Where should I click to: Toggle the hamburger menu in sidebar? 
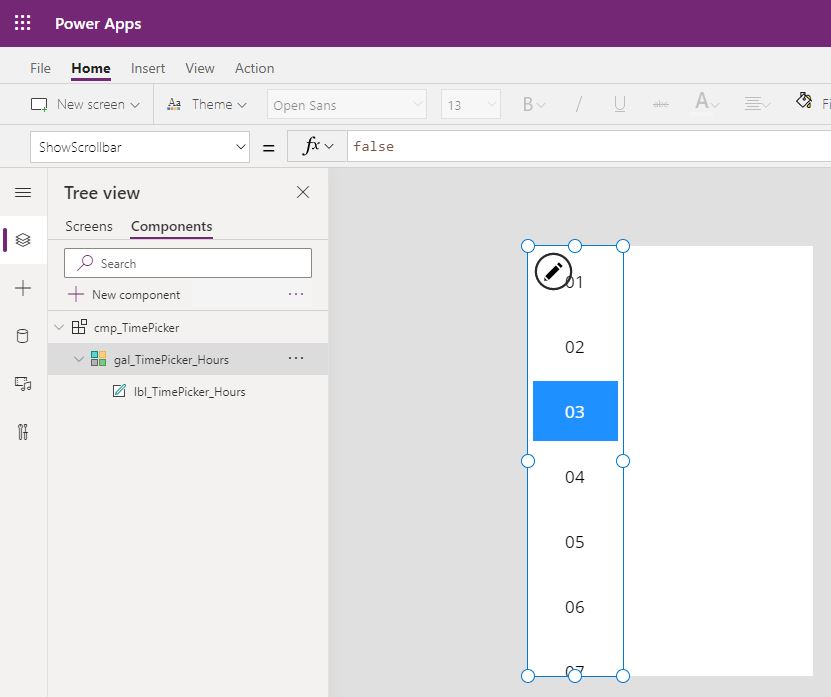(23, 192)
